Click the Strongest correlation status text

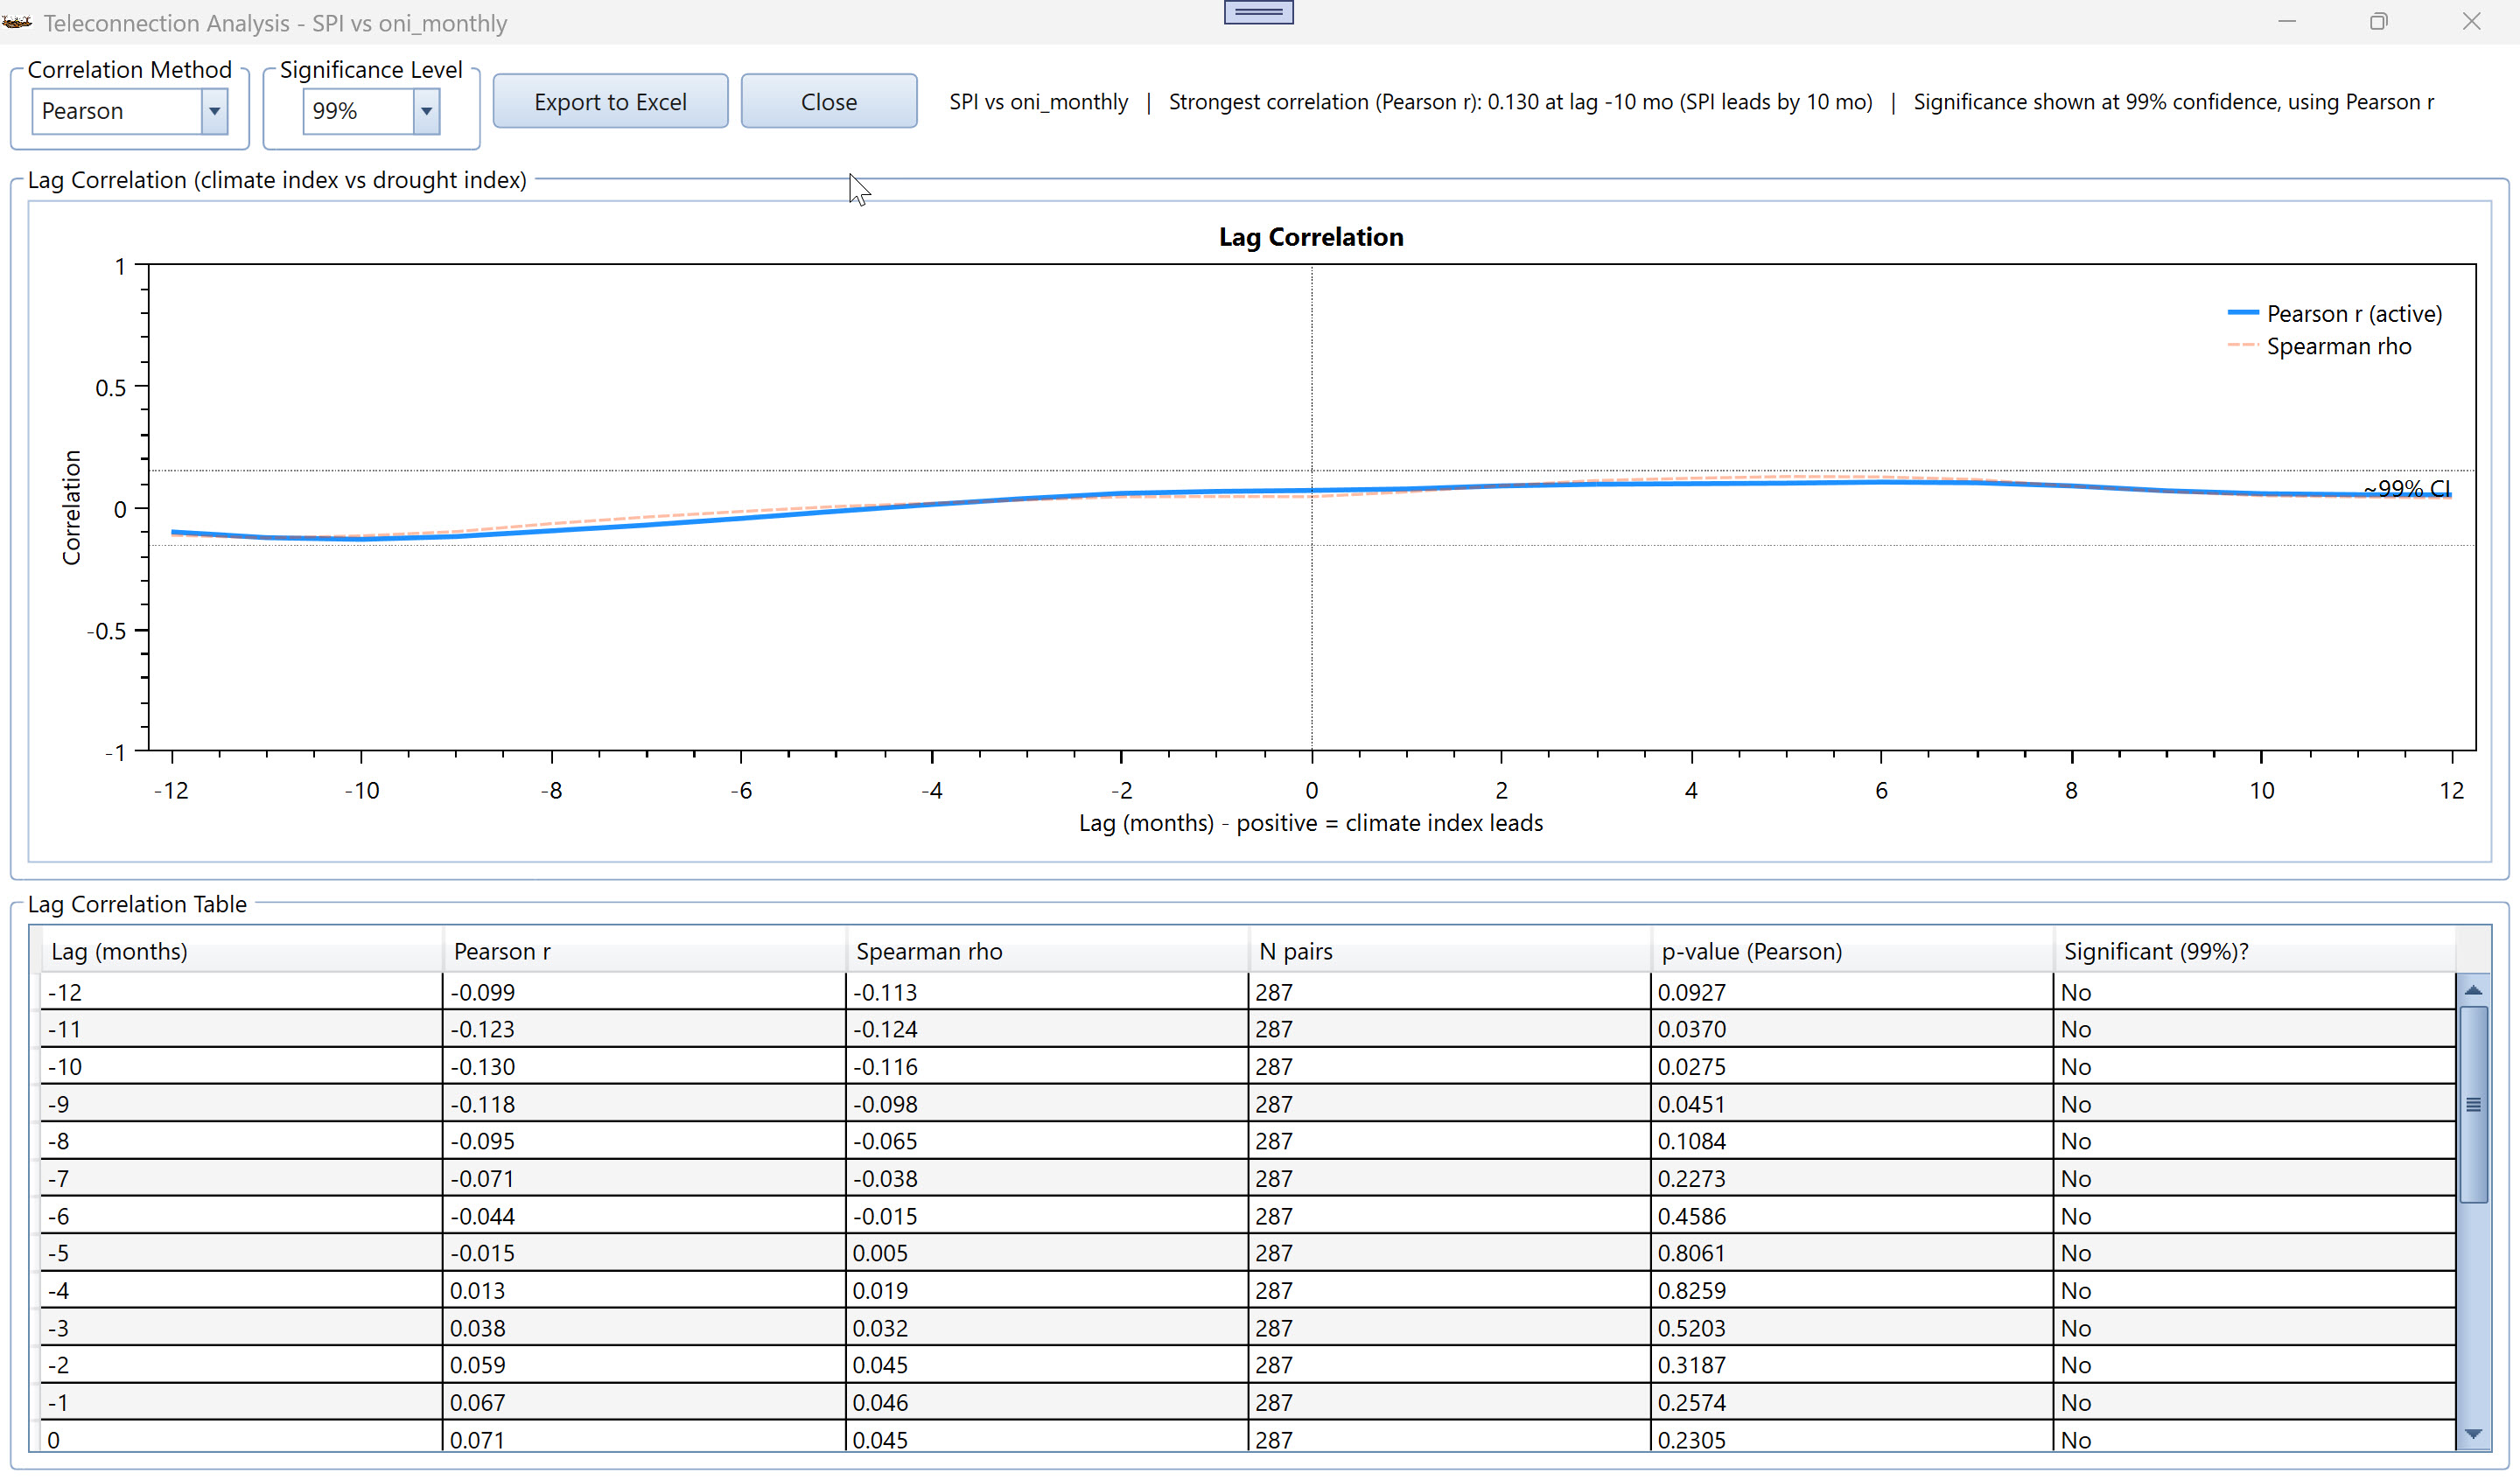(1520, 101)
